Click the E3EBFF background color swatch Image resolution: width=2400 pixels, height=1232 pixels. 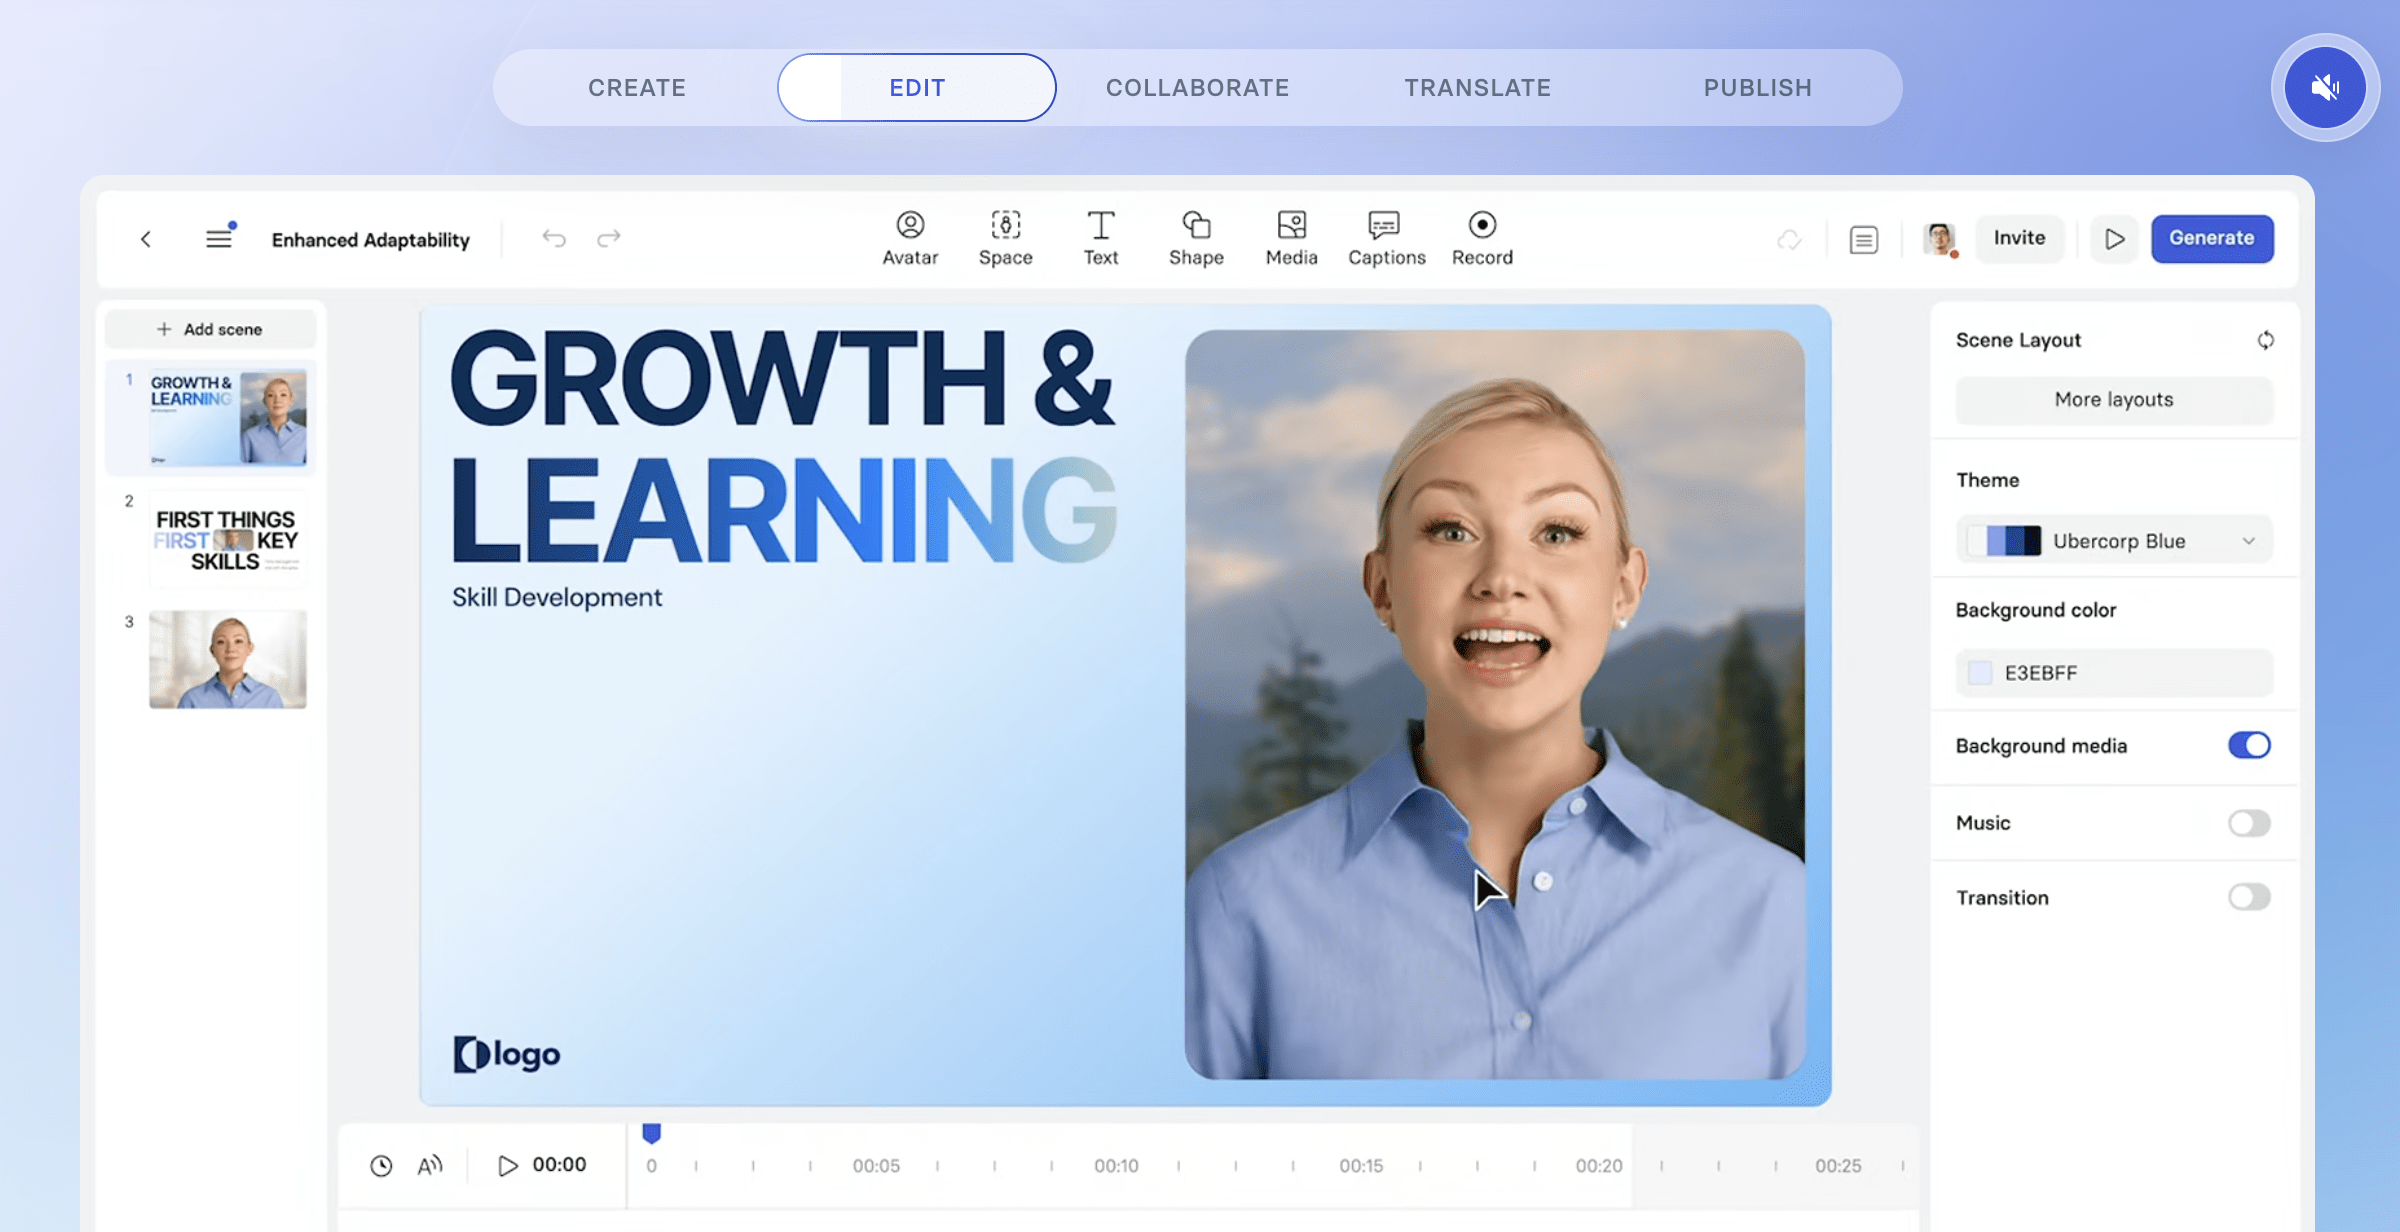point(1980,673)
